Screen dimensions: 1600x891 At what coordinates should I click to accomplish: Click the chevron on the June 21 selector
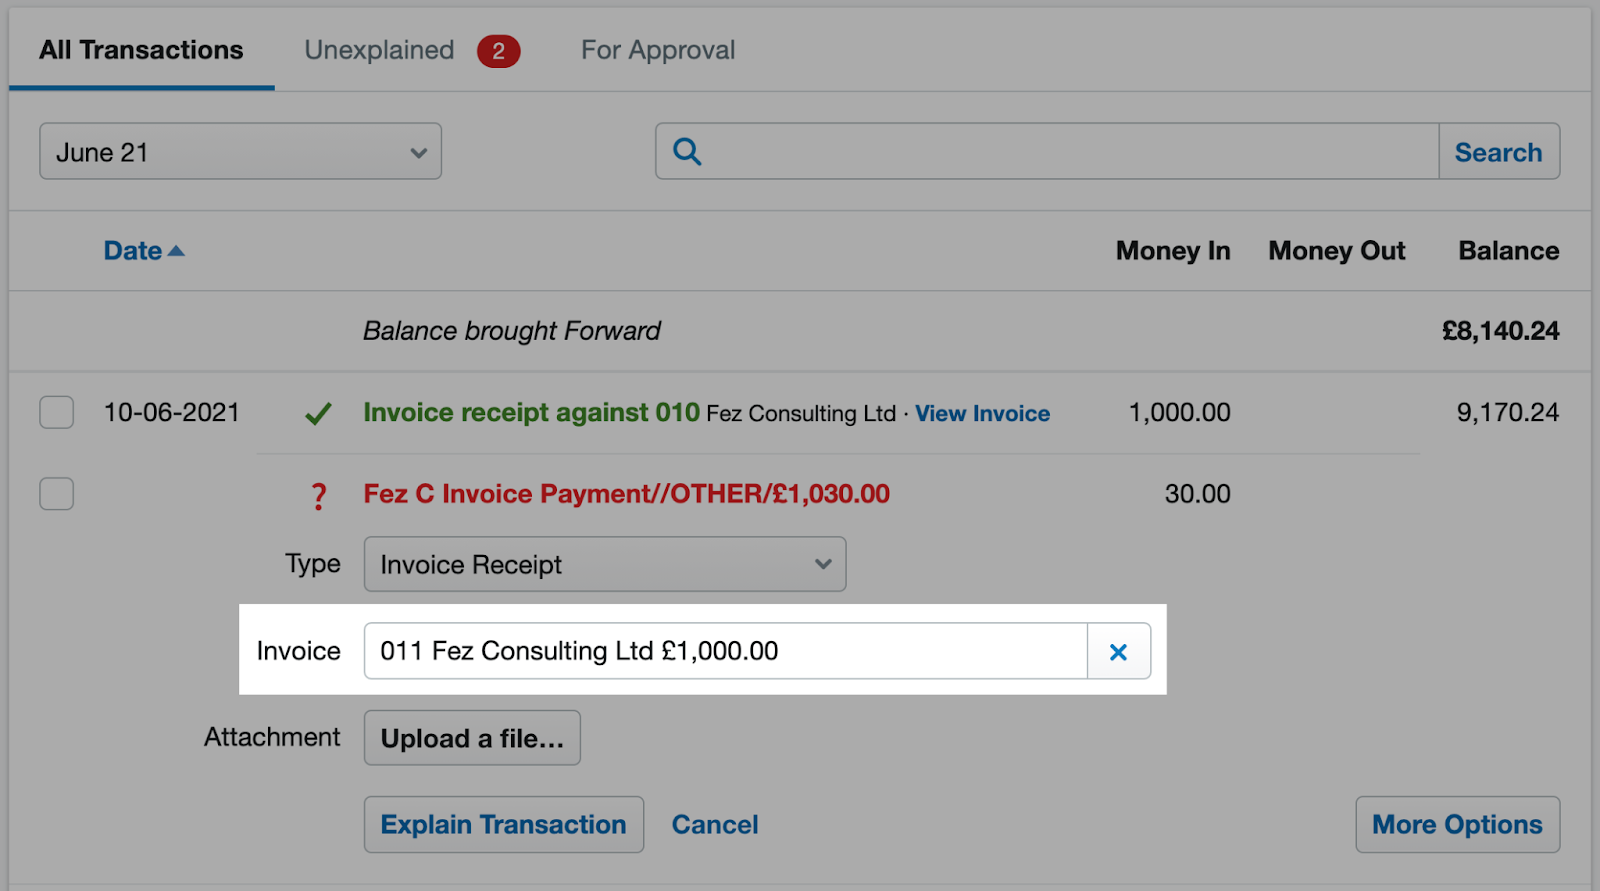click(419, 152)
